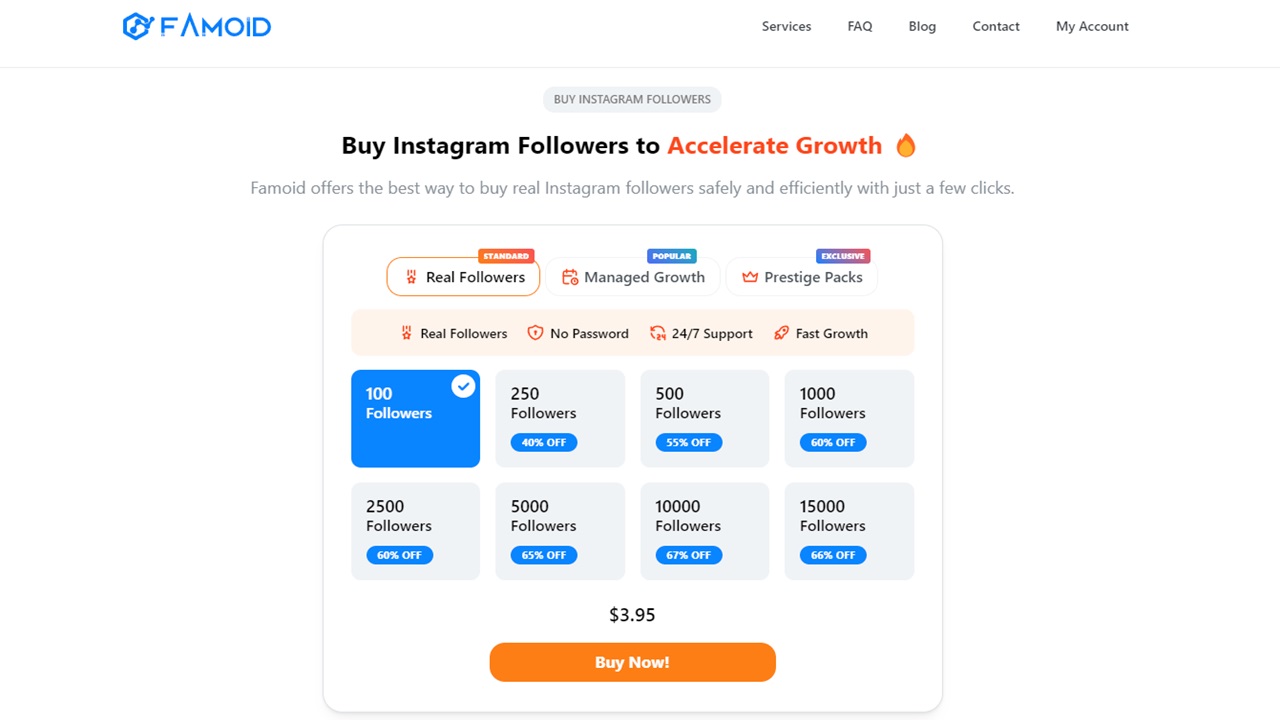
Task: Choose the 1000 Followers package
Action: point(849,418)
